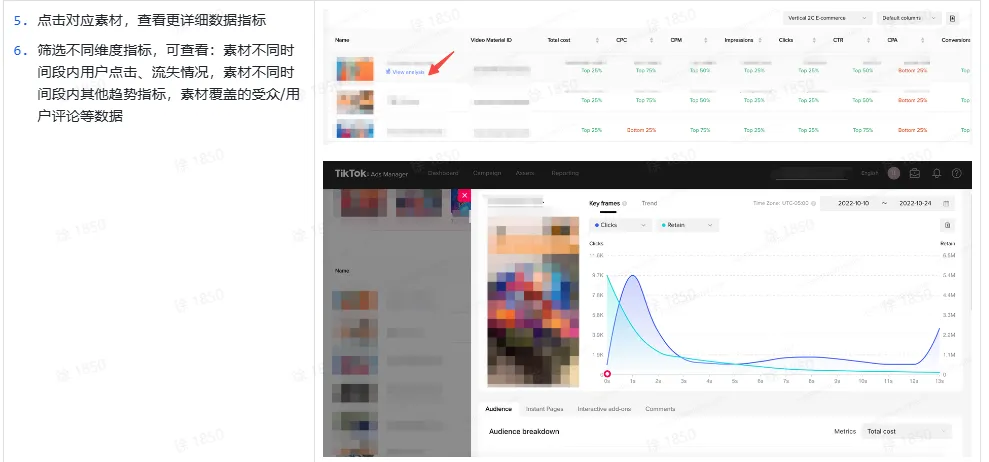The image size is (989, 462).
Task: Open the Default columns dropdown
Action: point(909,18)
